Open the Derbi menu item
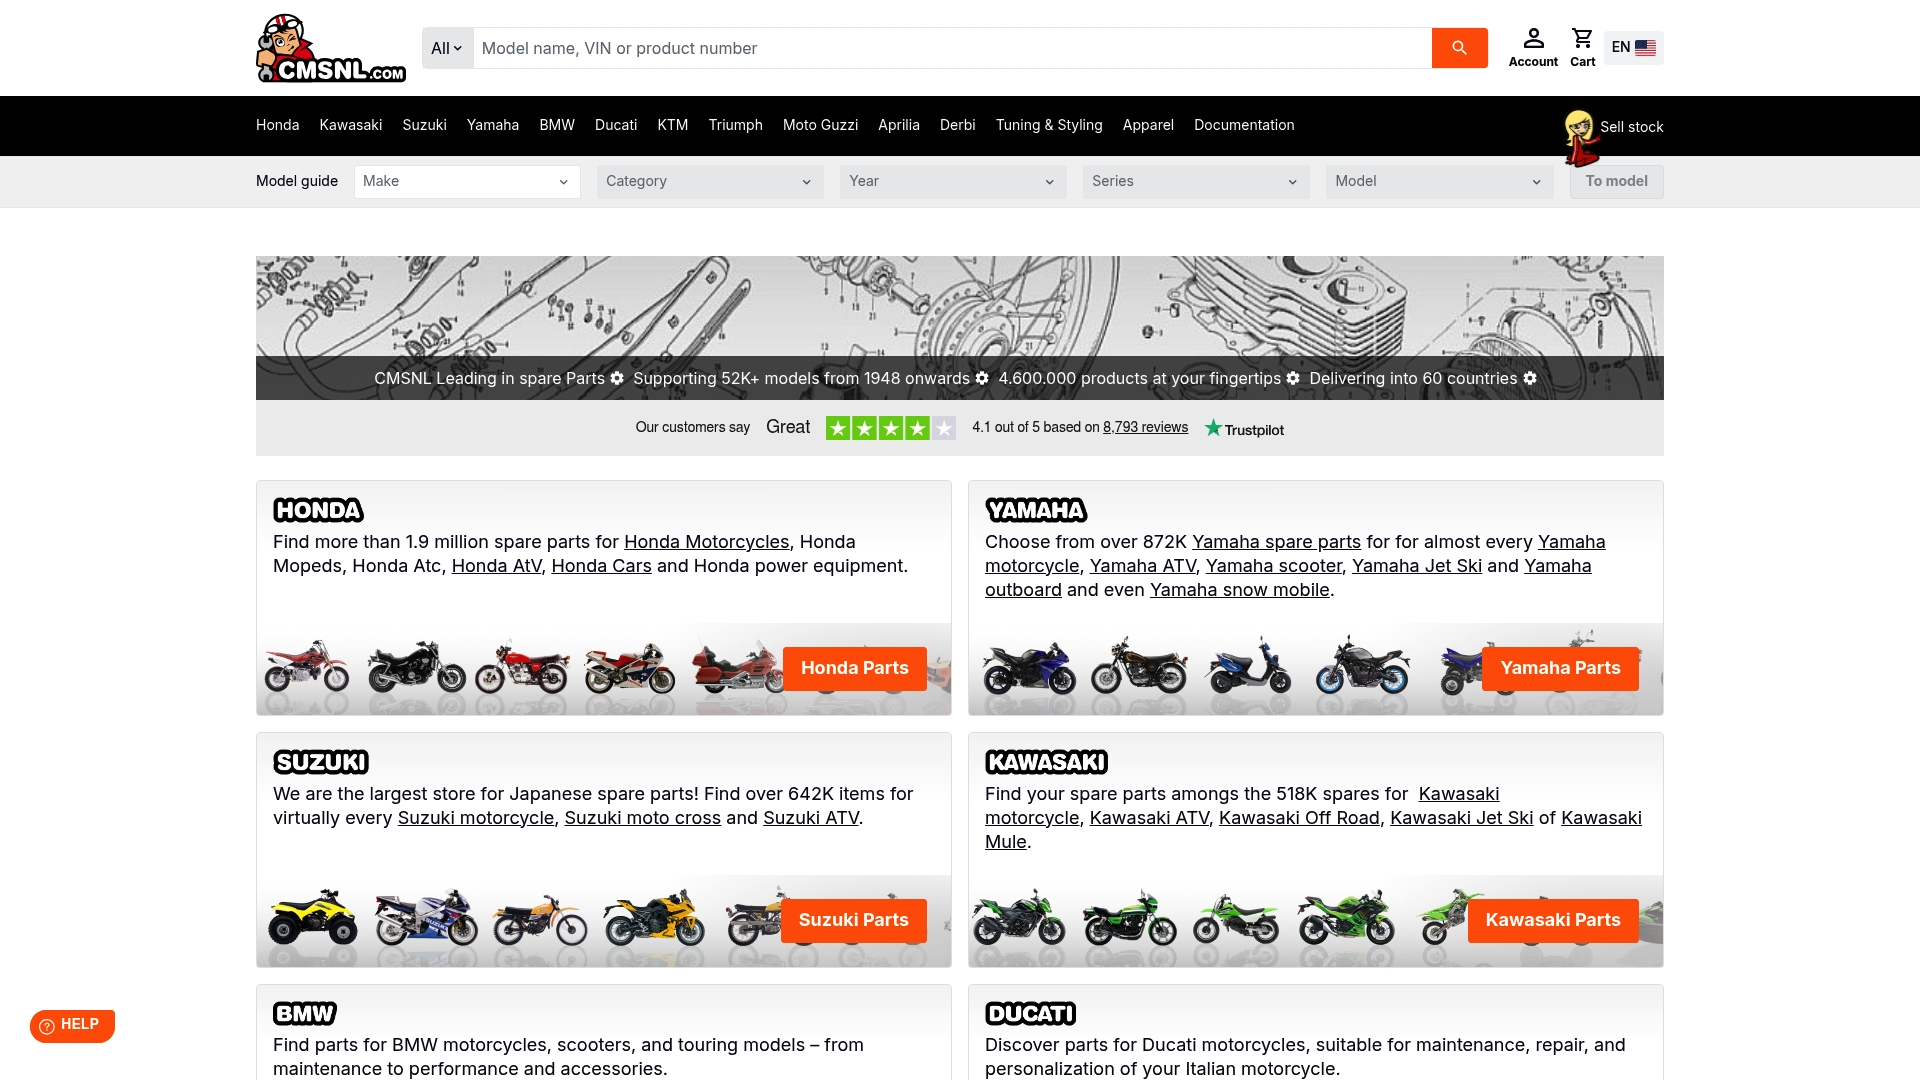 pos(958,125)
